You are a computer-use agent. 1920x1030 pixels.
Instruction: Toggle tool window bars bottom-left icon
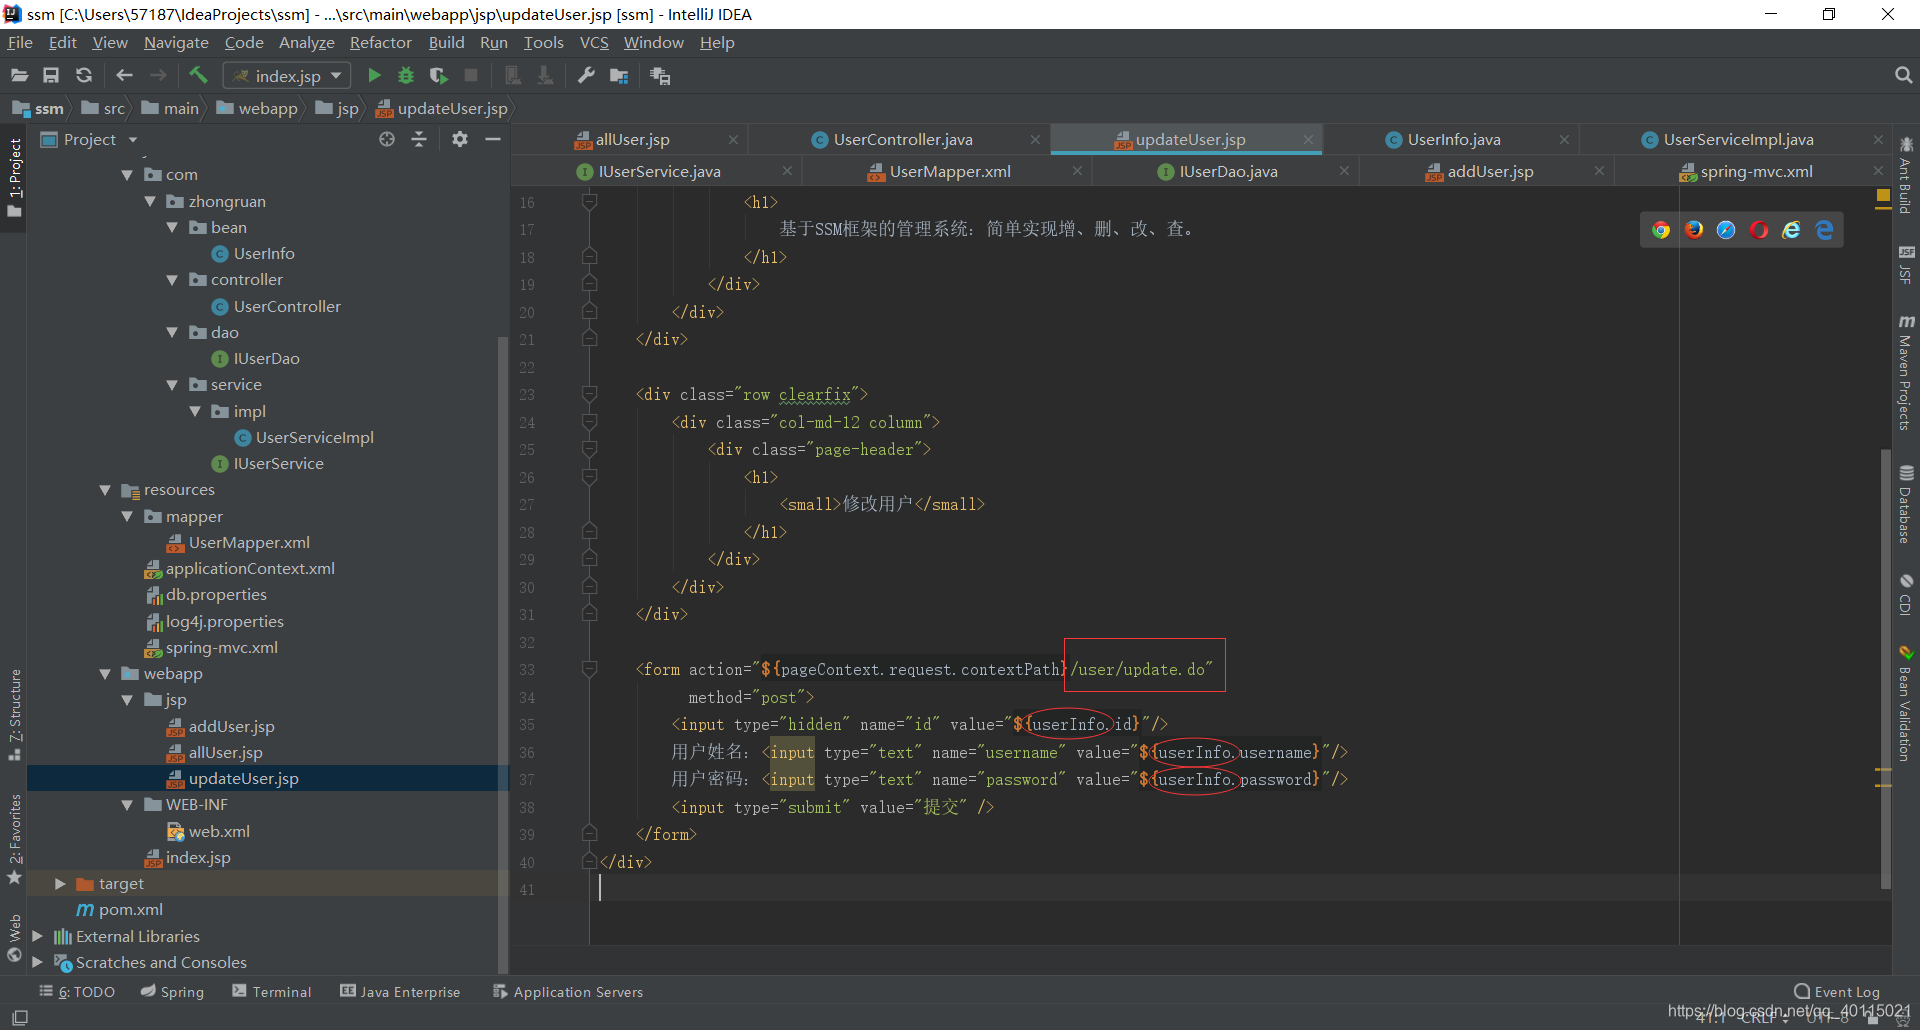pyautogui.click(x=19, y=1017)
